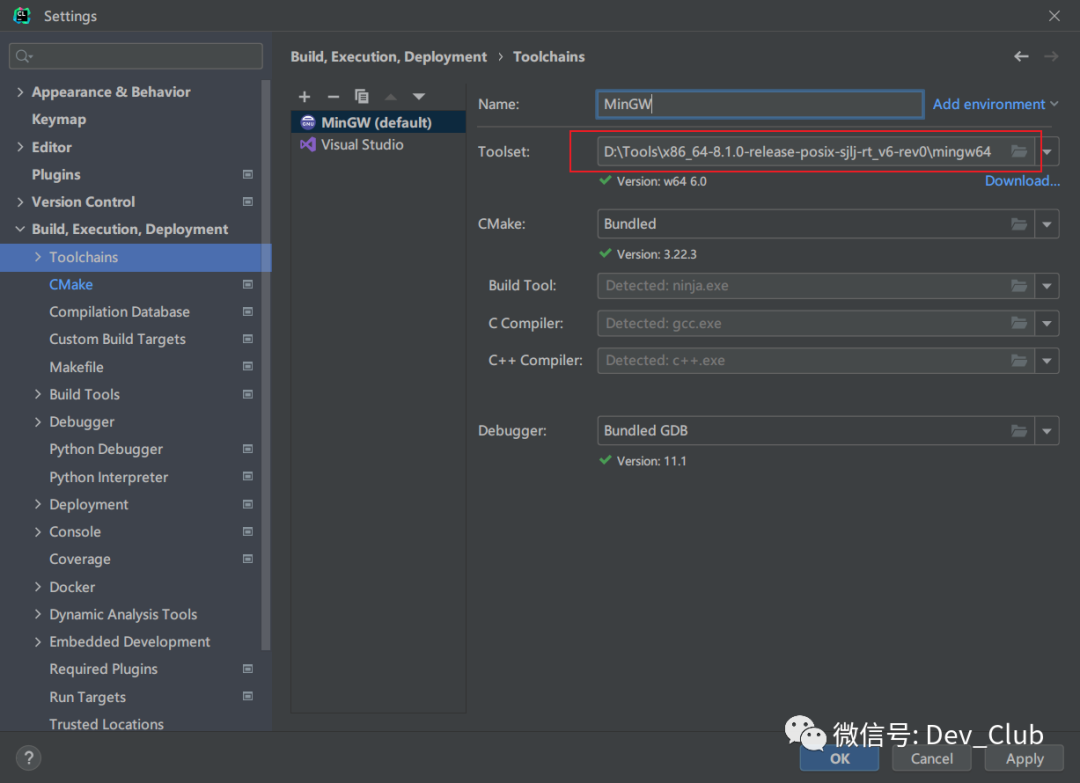Open help with question mark button
The image size is (1080, 783).
click(28, 758)
